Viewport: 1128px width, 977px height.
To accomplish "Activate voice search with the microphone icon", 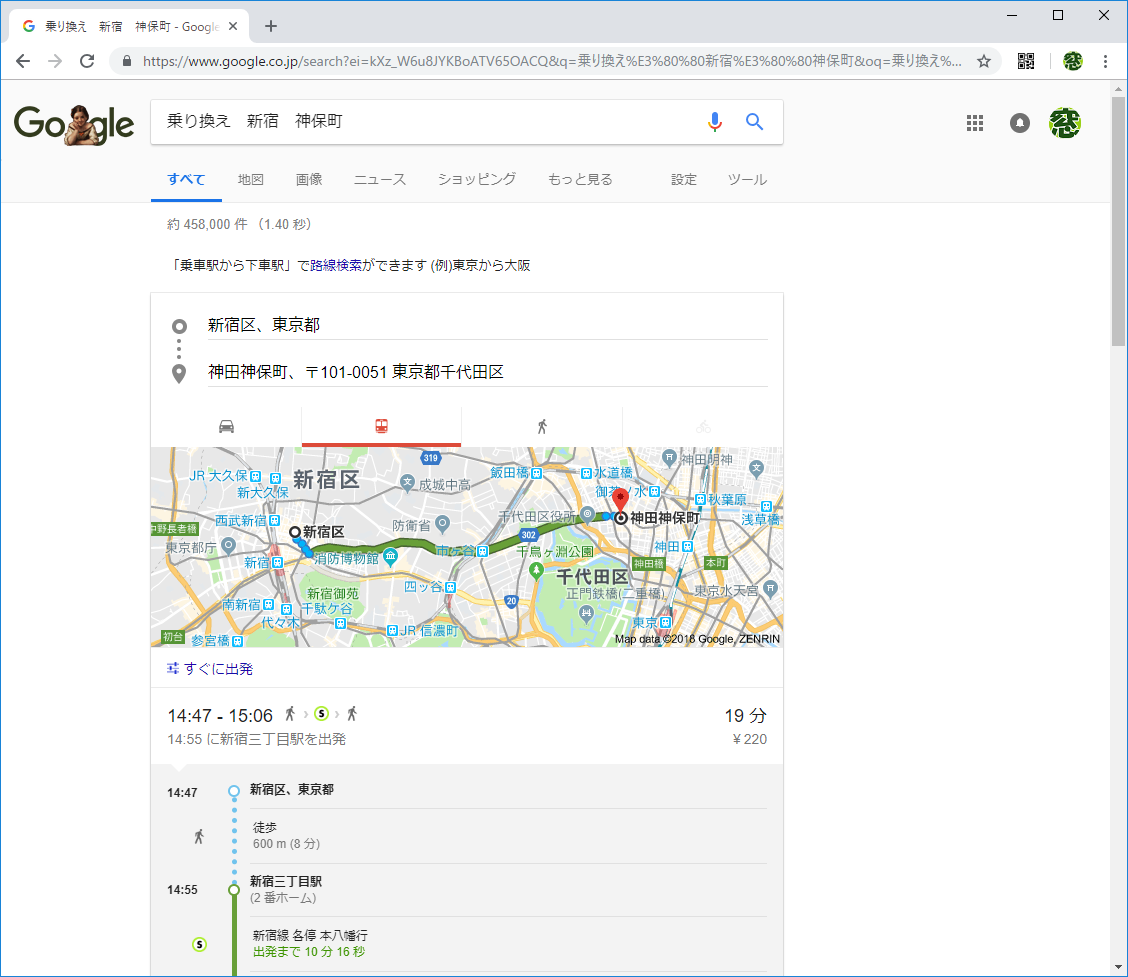I will click(x=714, y=121).
